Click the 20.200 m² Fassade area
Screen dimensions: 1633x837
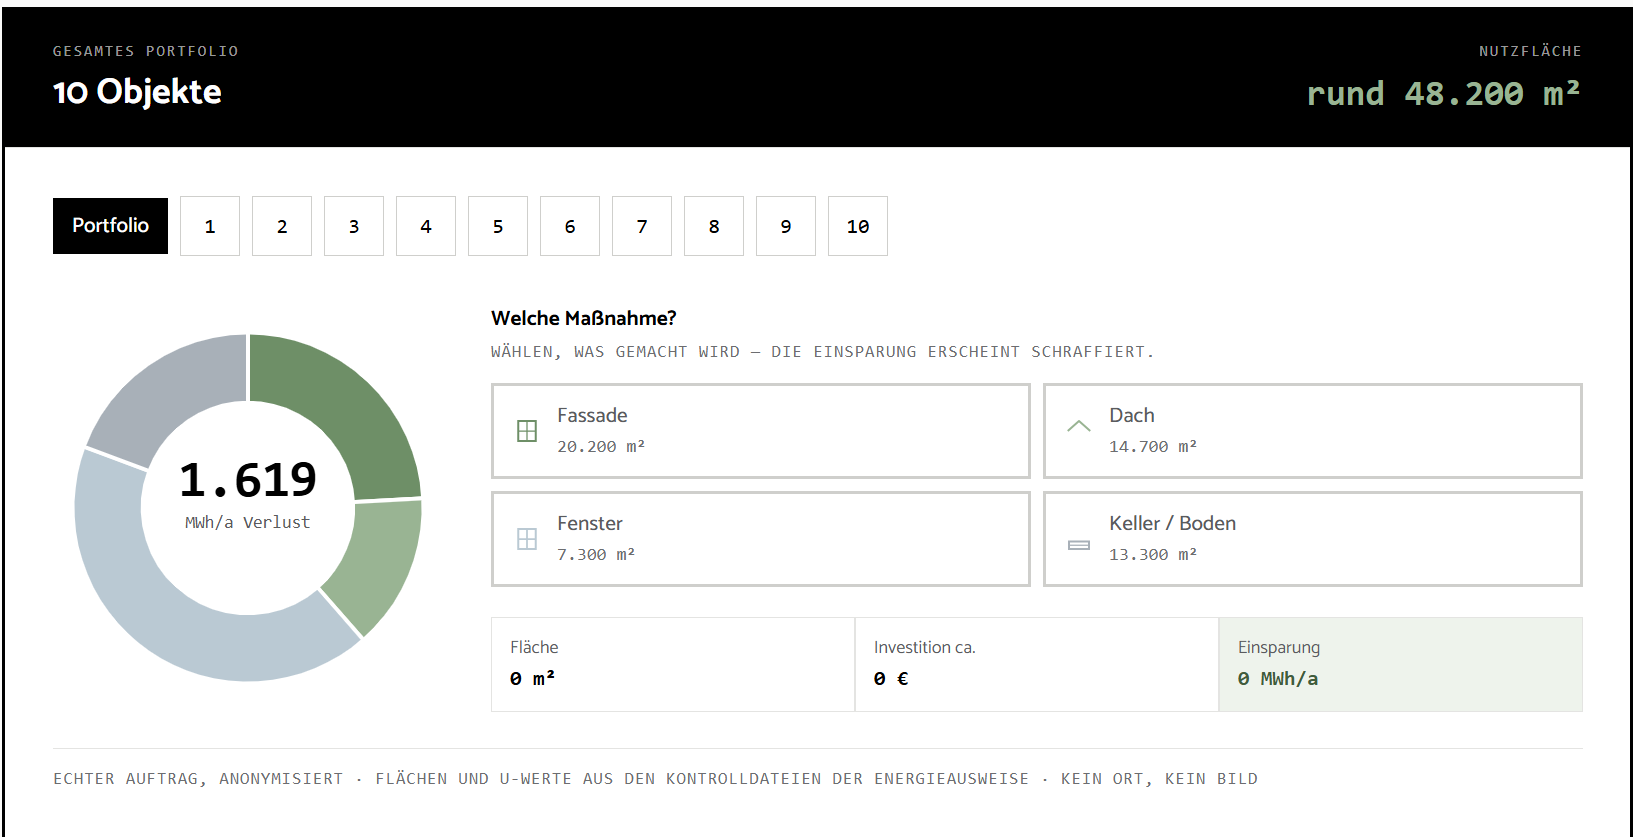[601, 447]
